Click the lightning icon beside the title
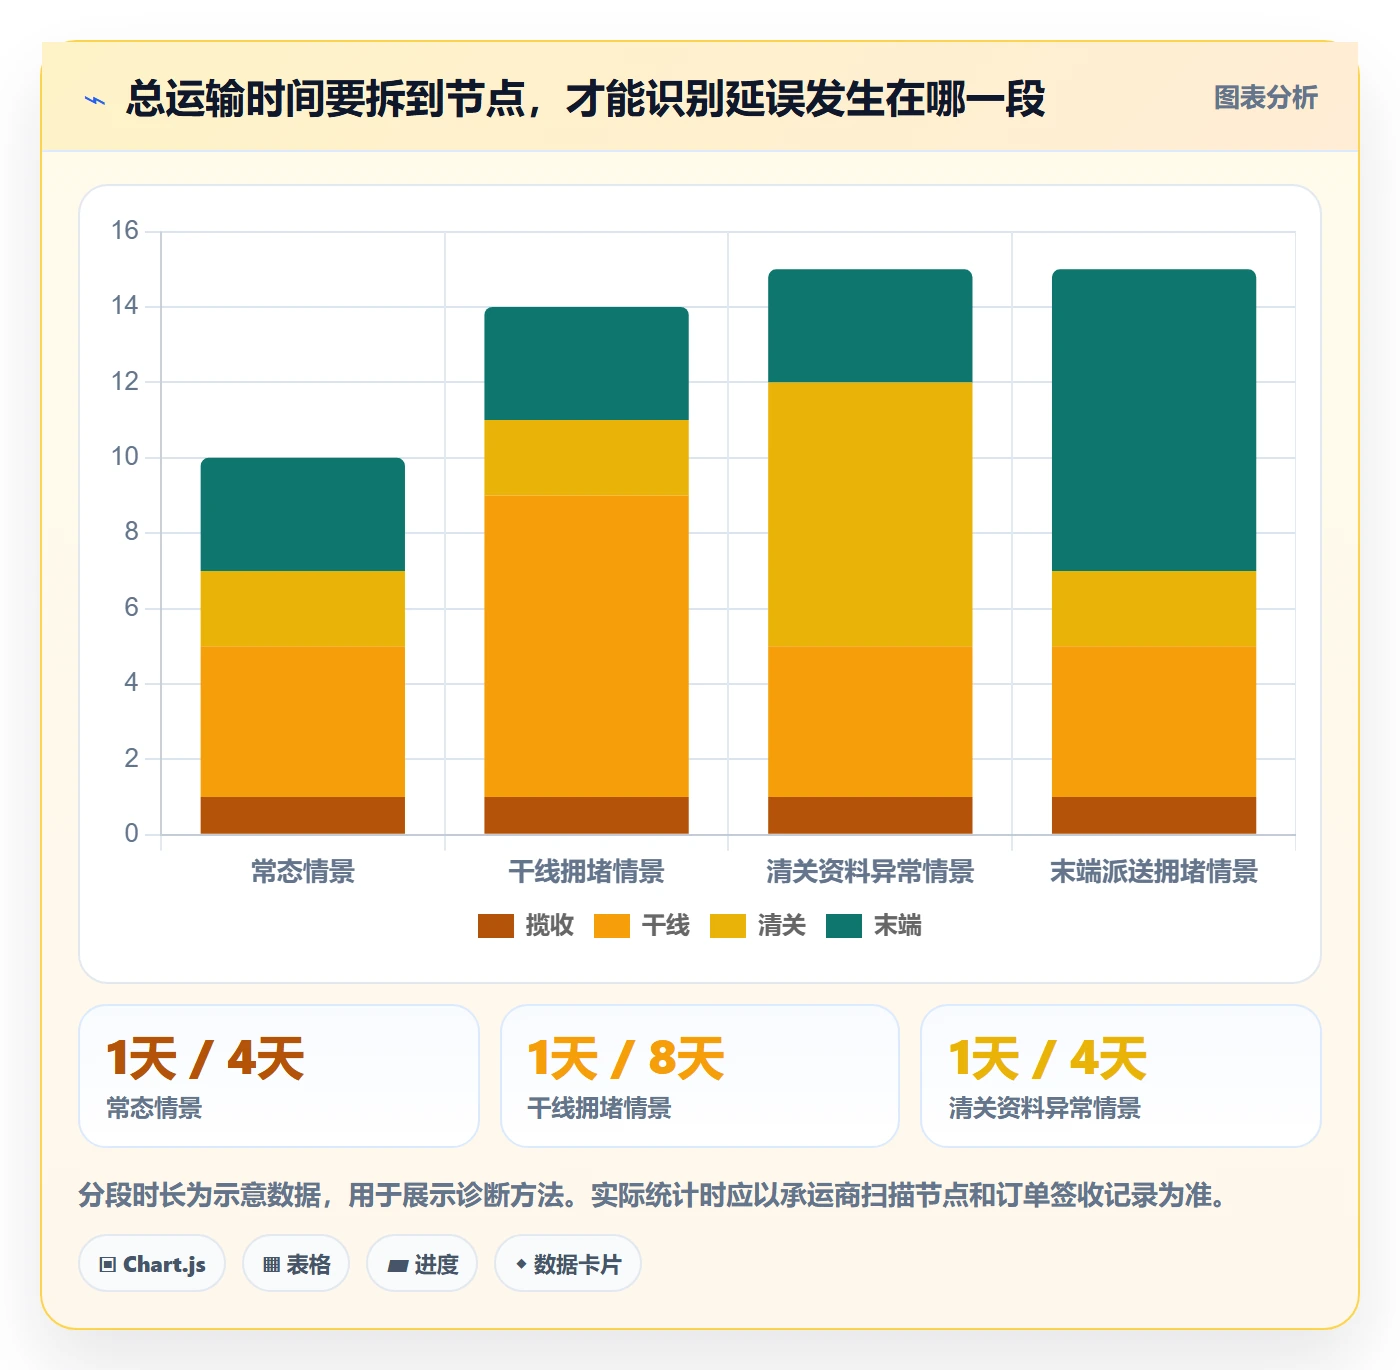1400x1370 pixels. [95, 100]
